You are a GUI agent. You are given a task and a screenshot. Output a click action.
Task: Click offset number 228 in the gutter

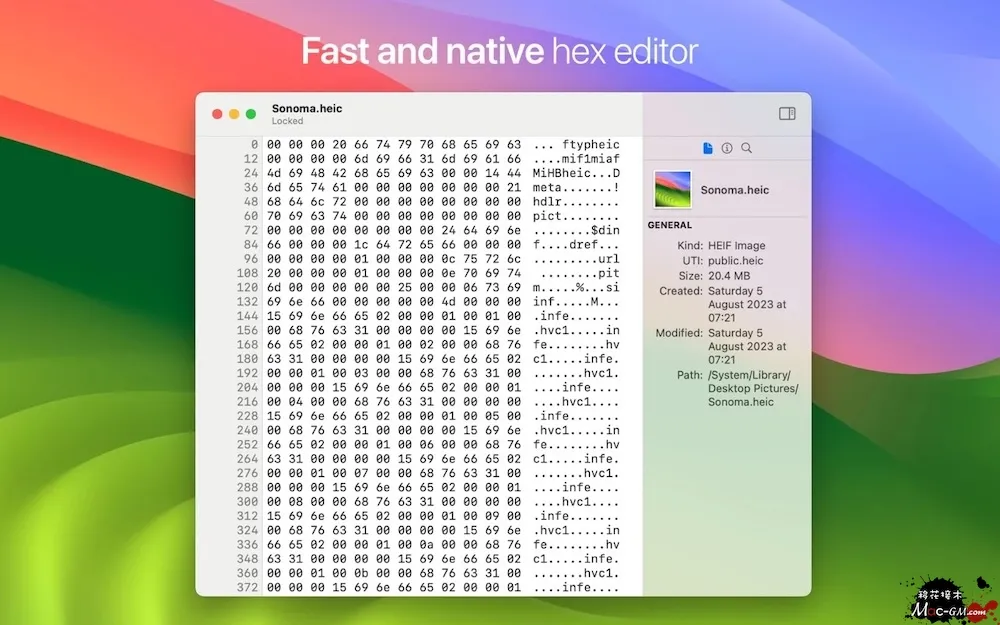pyautogui.click(x=247, y=416)
